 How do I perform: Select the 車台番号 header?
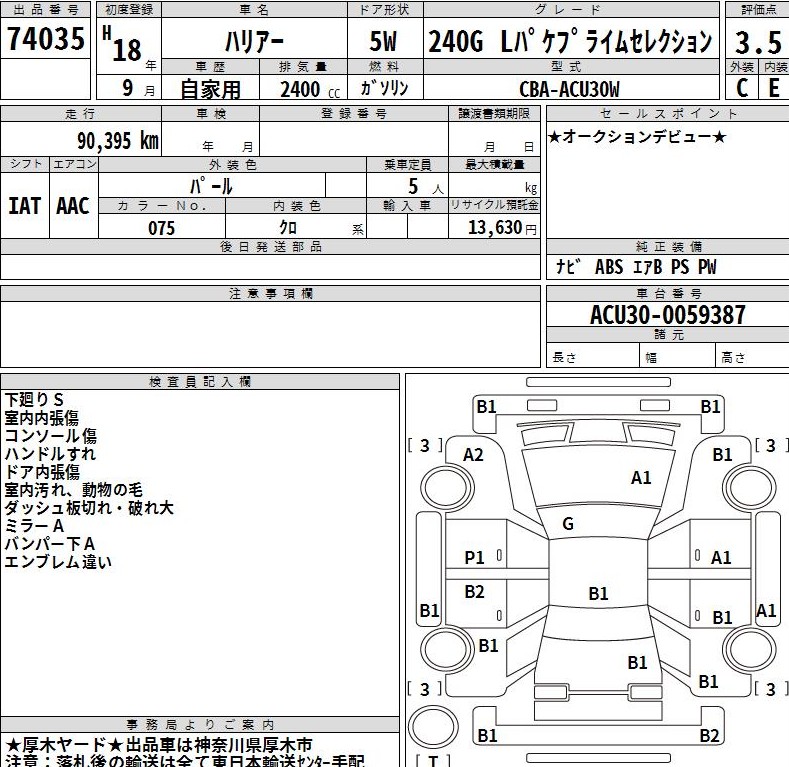click(x=669, y=293)
